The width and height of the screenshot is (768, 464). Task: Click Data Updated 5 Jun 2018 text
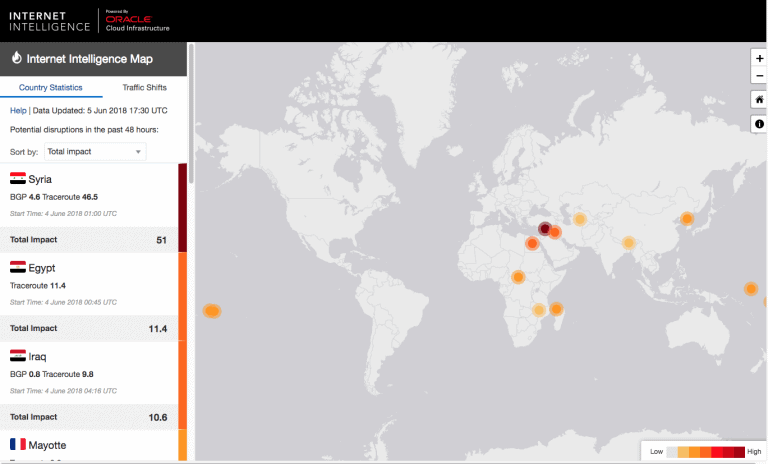point(100,110)
